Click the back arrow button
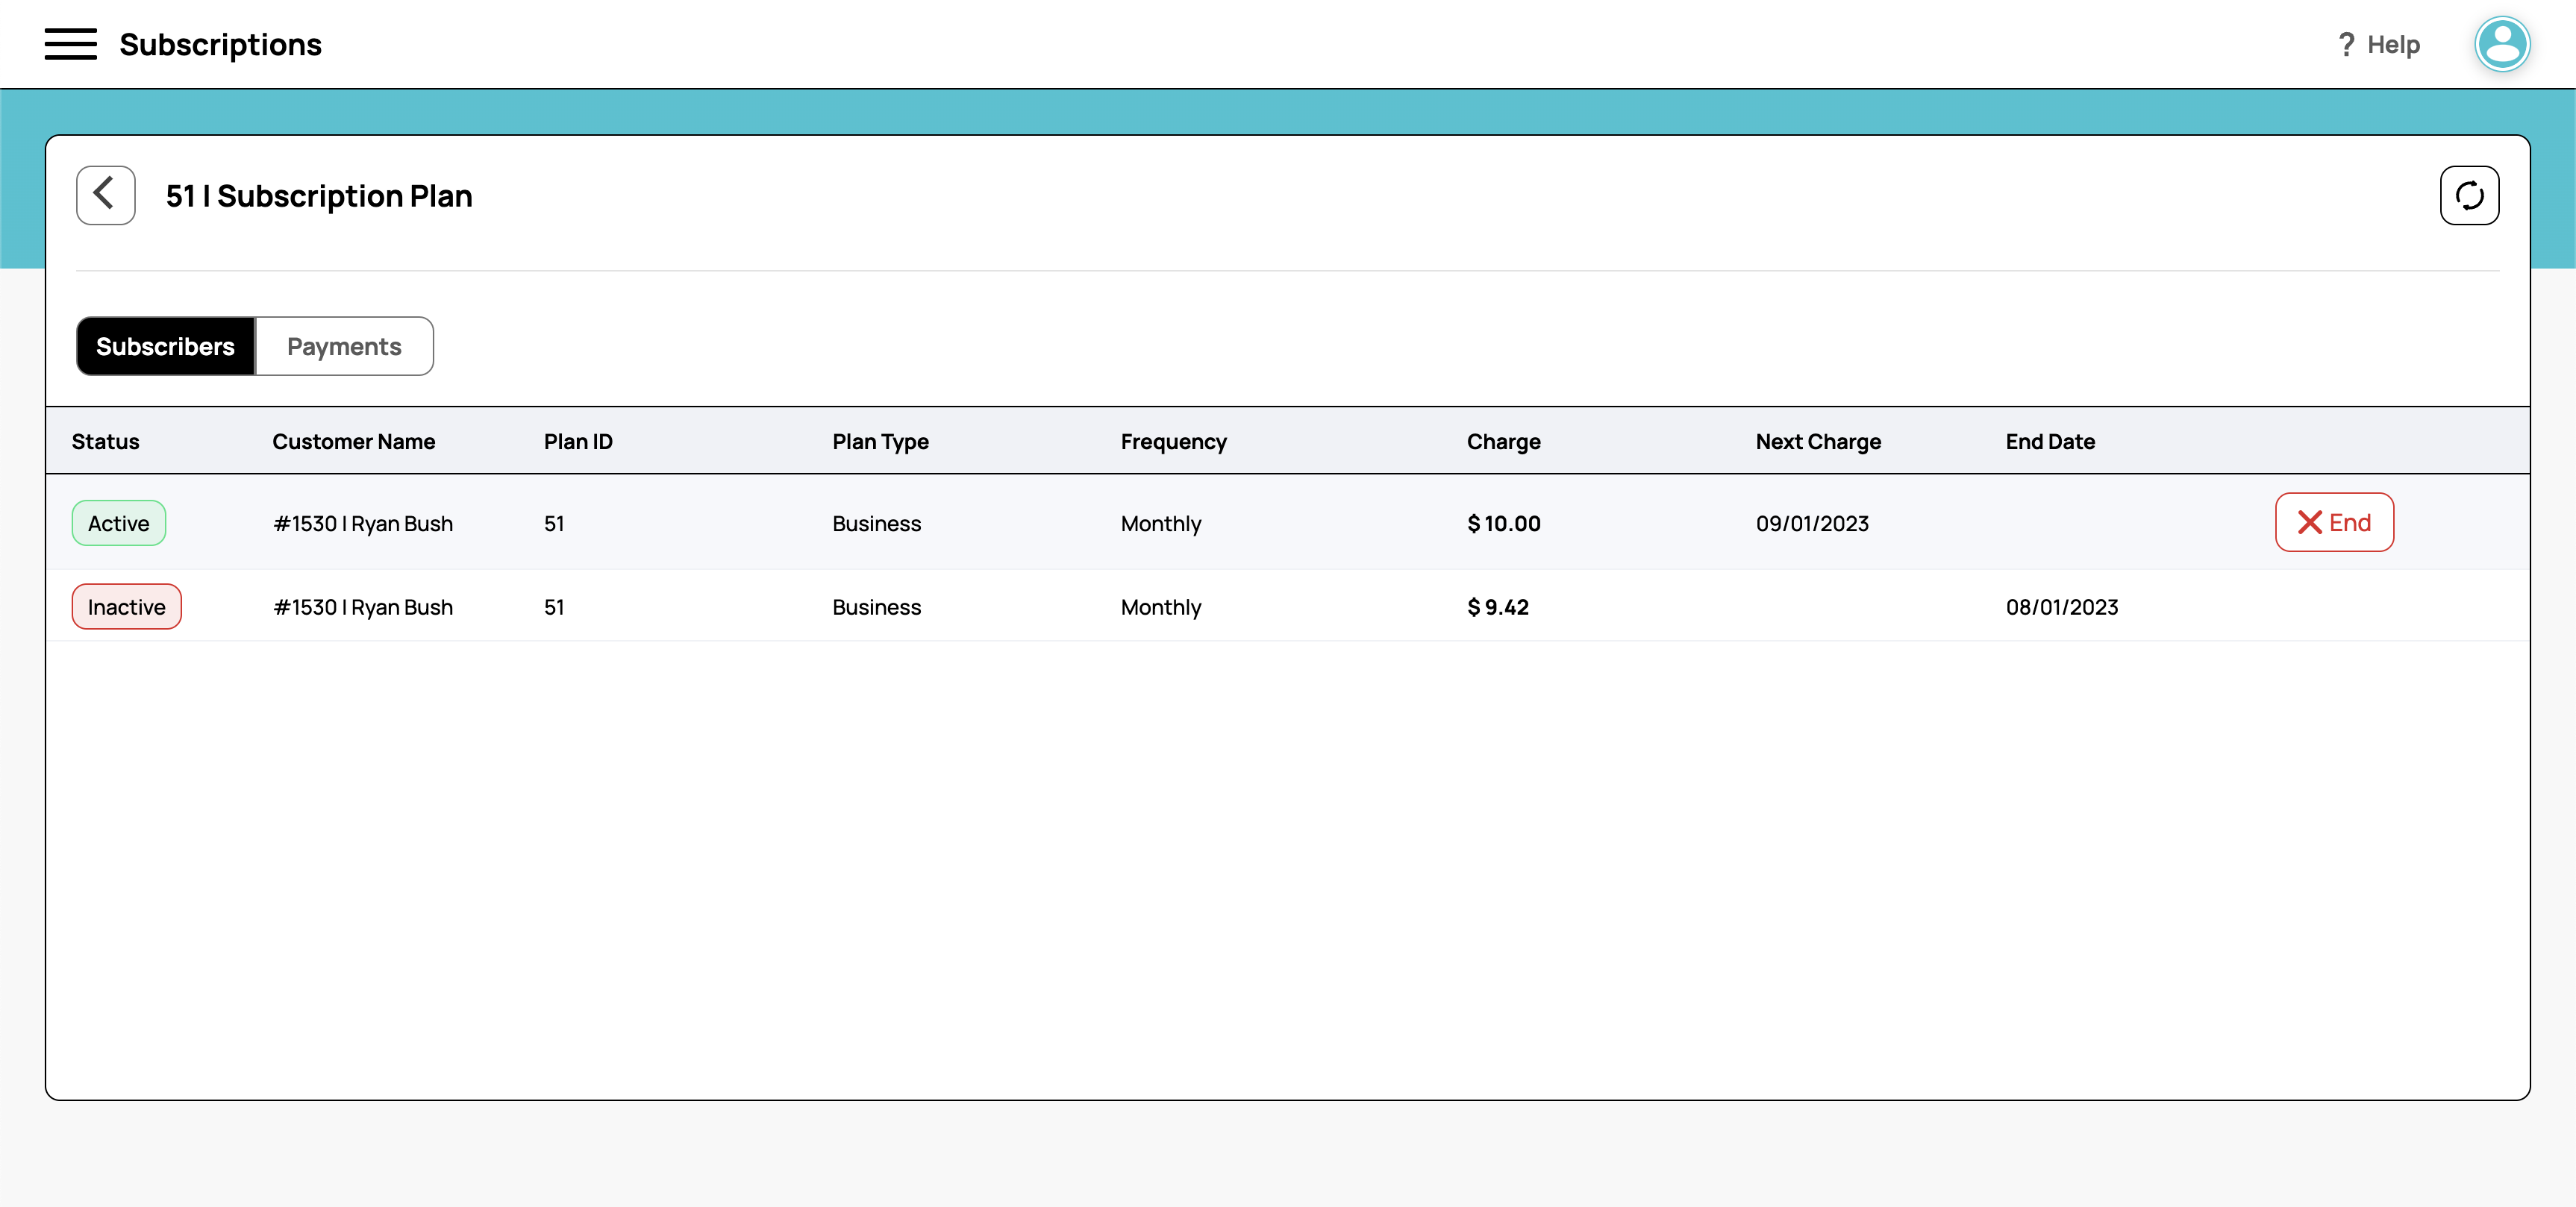This screenshot has width=2576, height=1207. click(x=105, y=195)
